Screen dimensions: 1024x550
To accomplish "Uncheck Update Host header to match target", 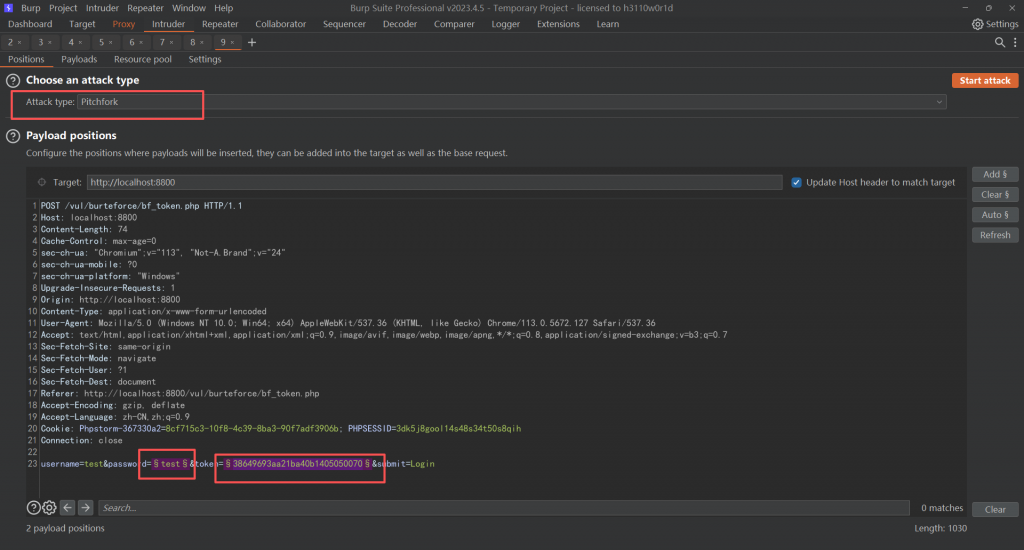I will [797, 182].
